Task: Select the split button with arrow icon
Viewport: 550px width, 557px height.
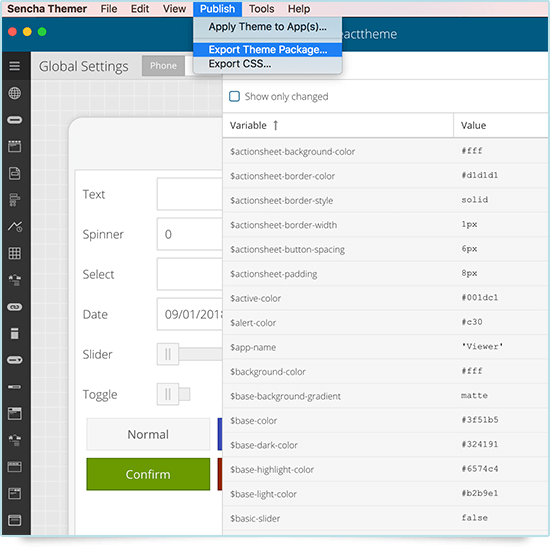Action: point(15,360)
